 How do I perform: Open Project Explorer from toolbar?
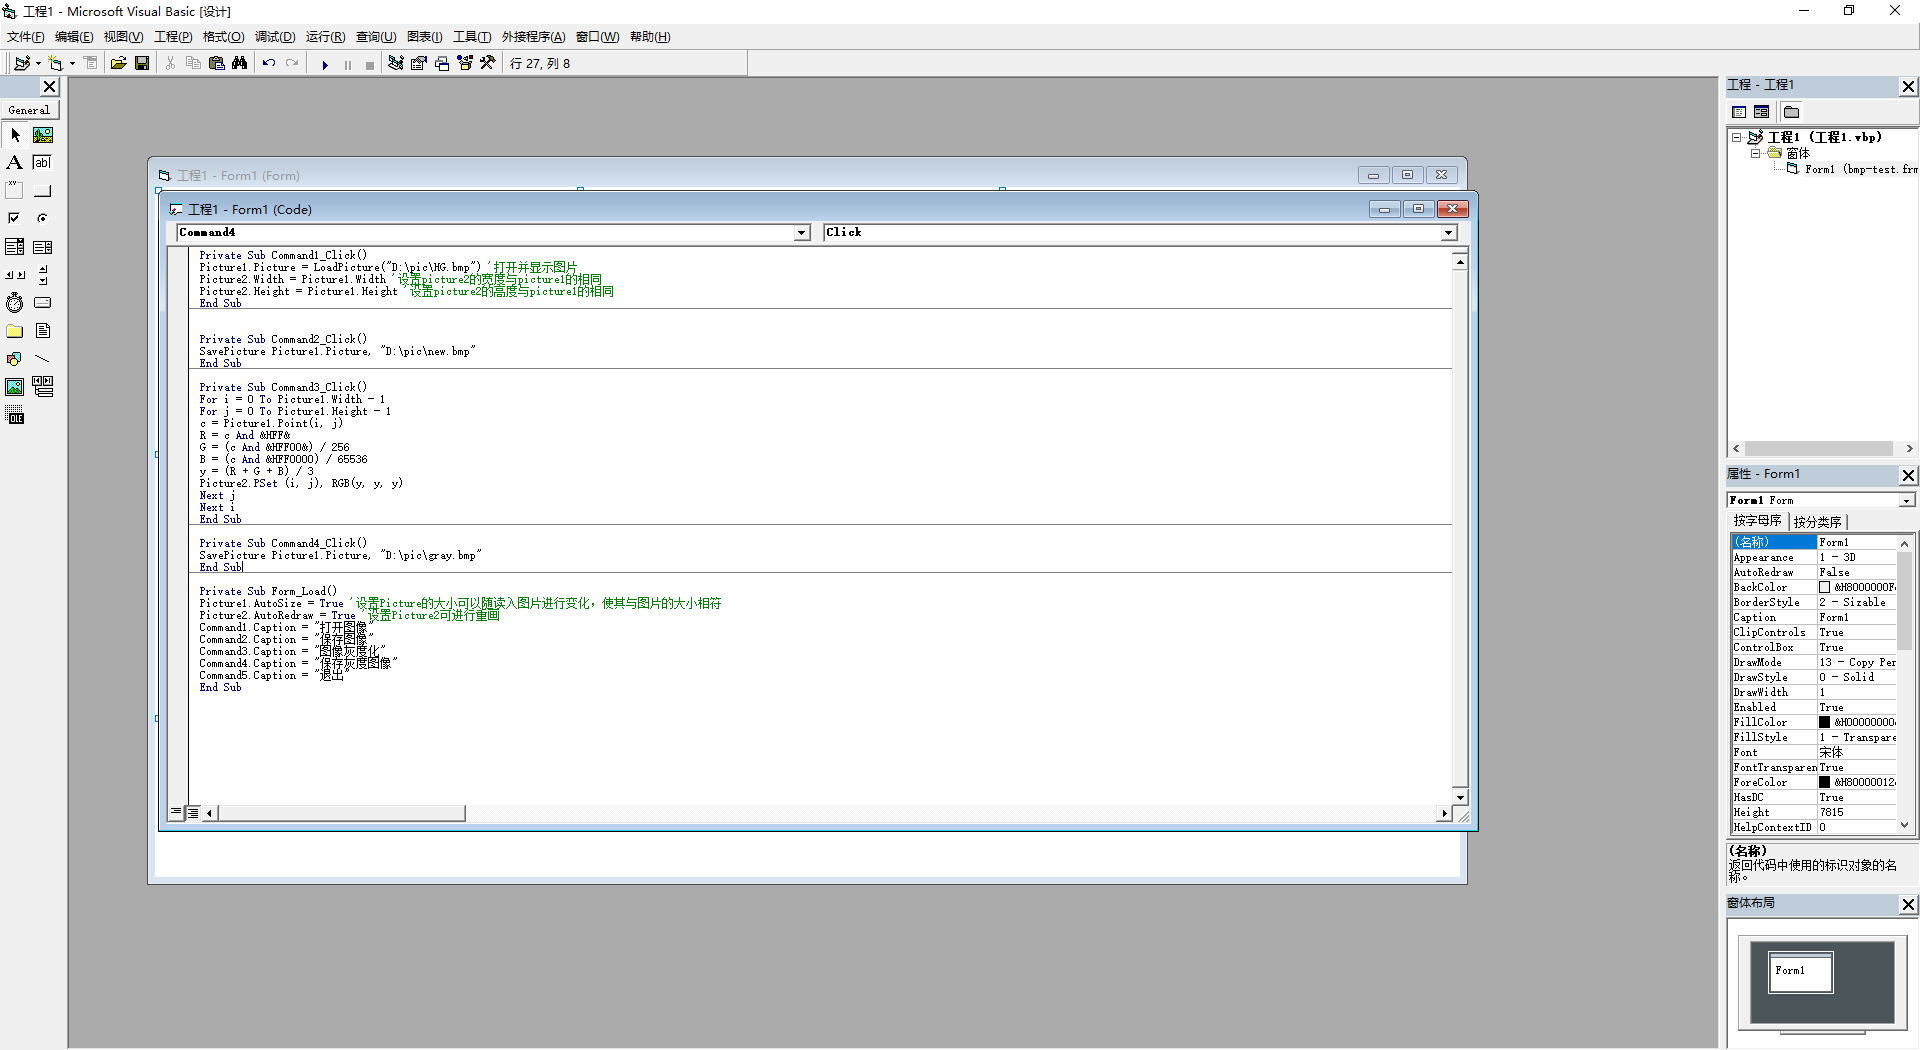(x=396, y=63)
